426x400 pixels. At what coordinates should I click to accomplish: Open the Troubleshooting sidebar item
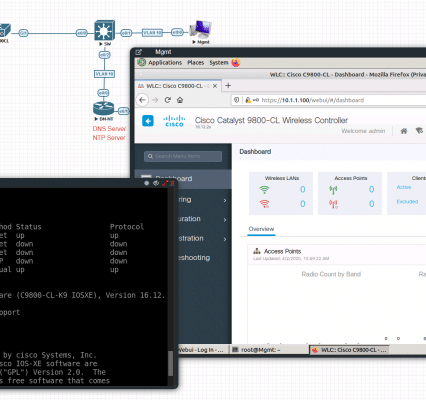[194, 258]
